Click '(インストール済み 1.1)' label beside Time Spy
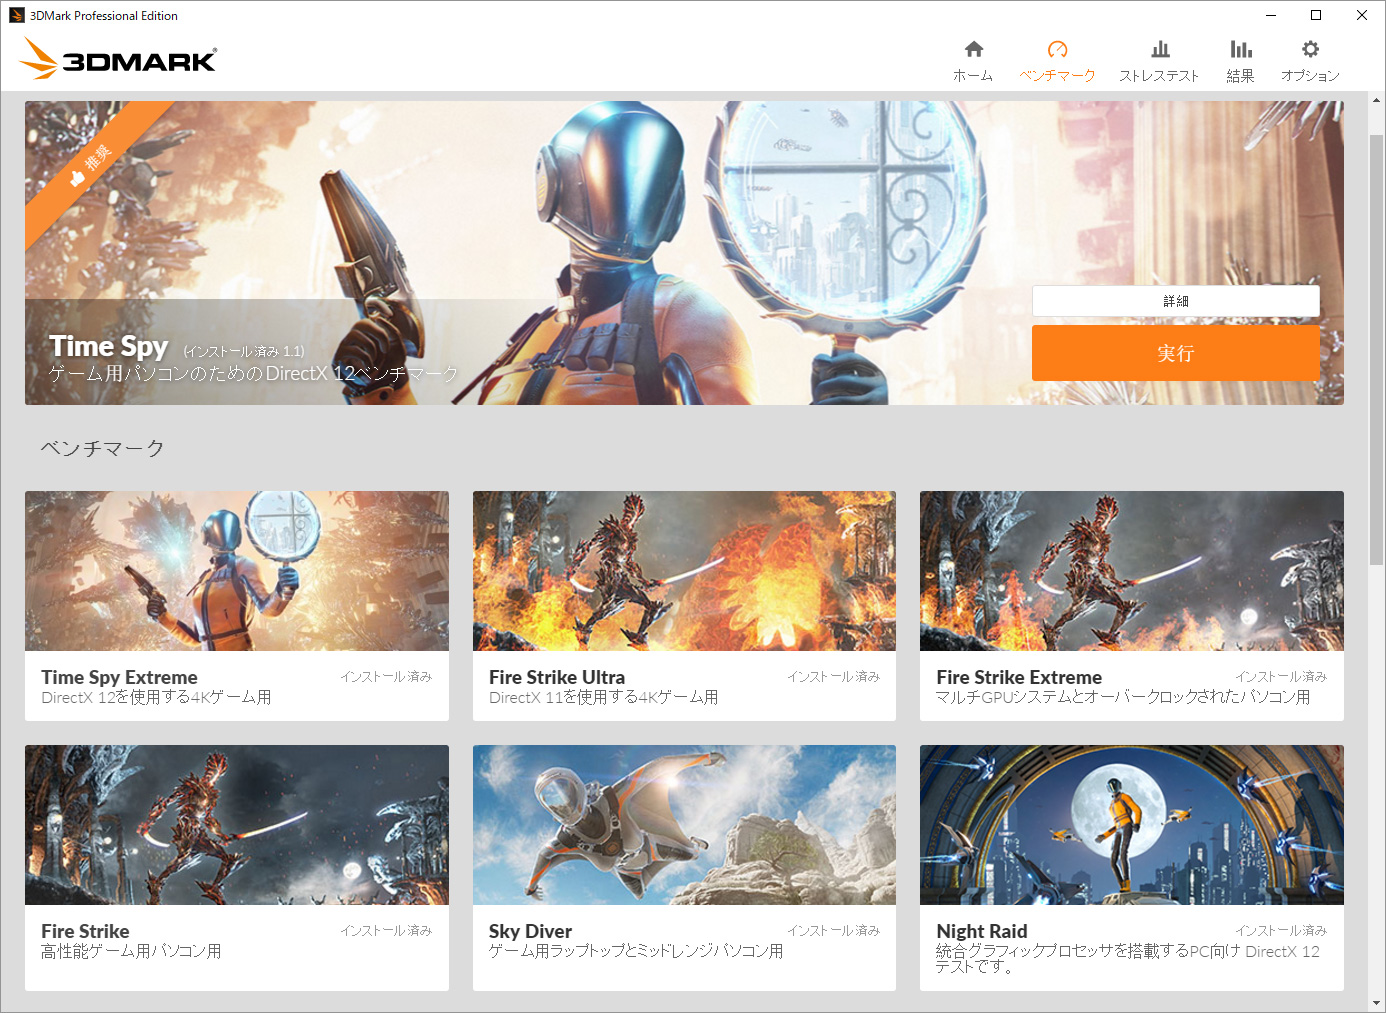Screen dimensions: 1386x1013 [244, 351]
